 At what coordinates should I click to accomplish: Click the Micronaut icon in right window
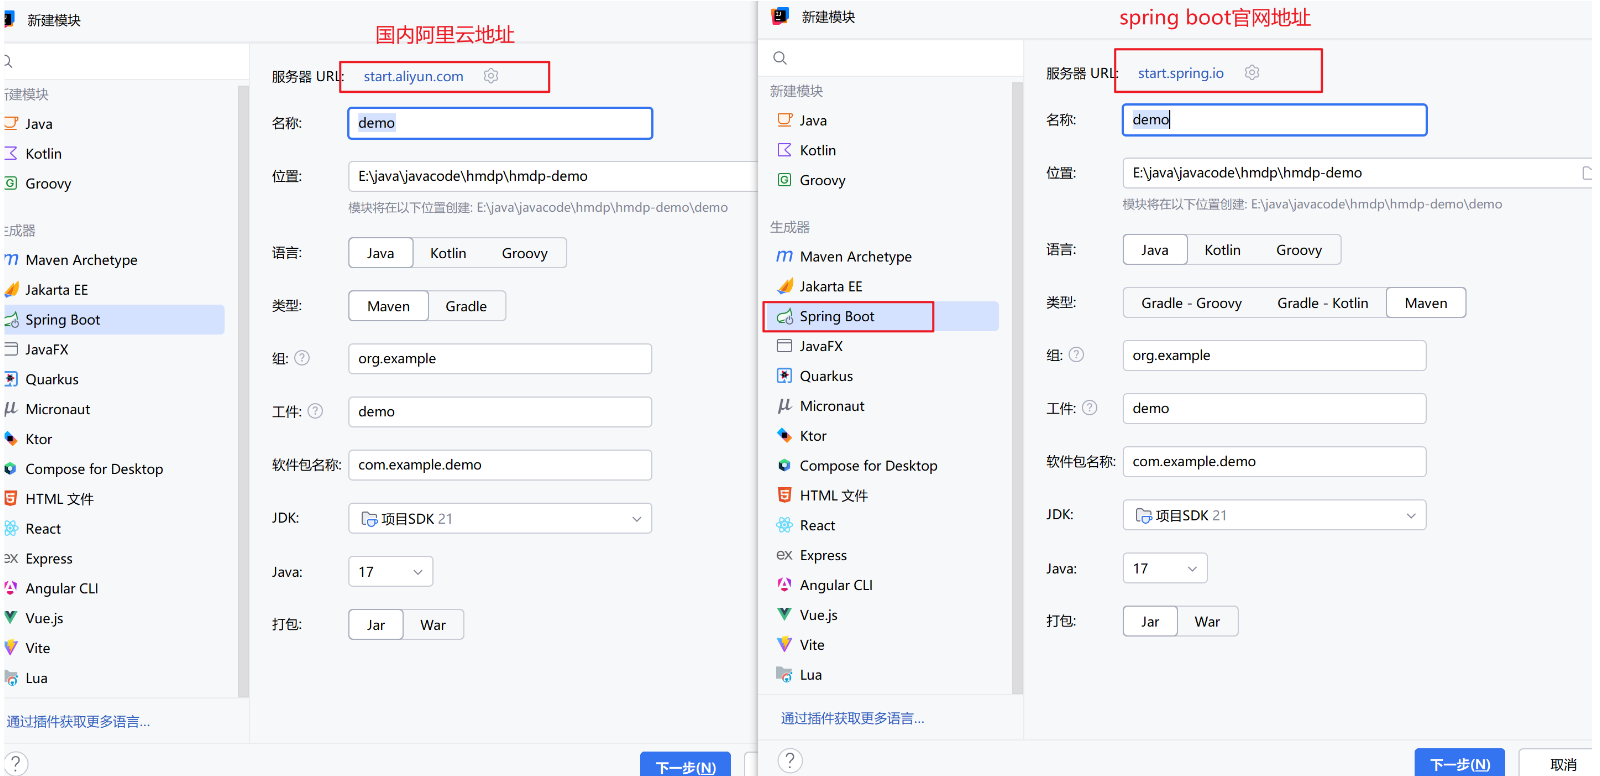[x=785, y=406]
